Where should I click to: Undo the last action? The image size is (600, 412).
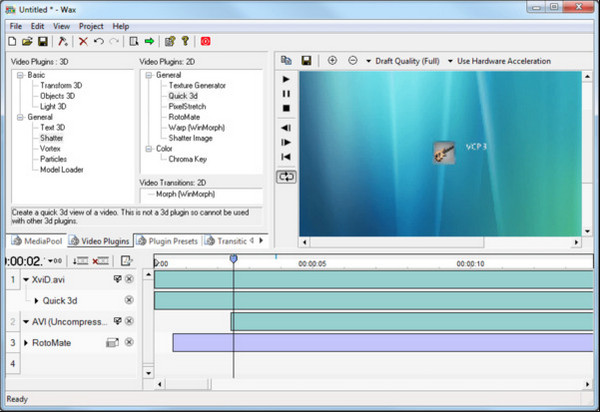tap(99, 41)
